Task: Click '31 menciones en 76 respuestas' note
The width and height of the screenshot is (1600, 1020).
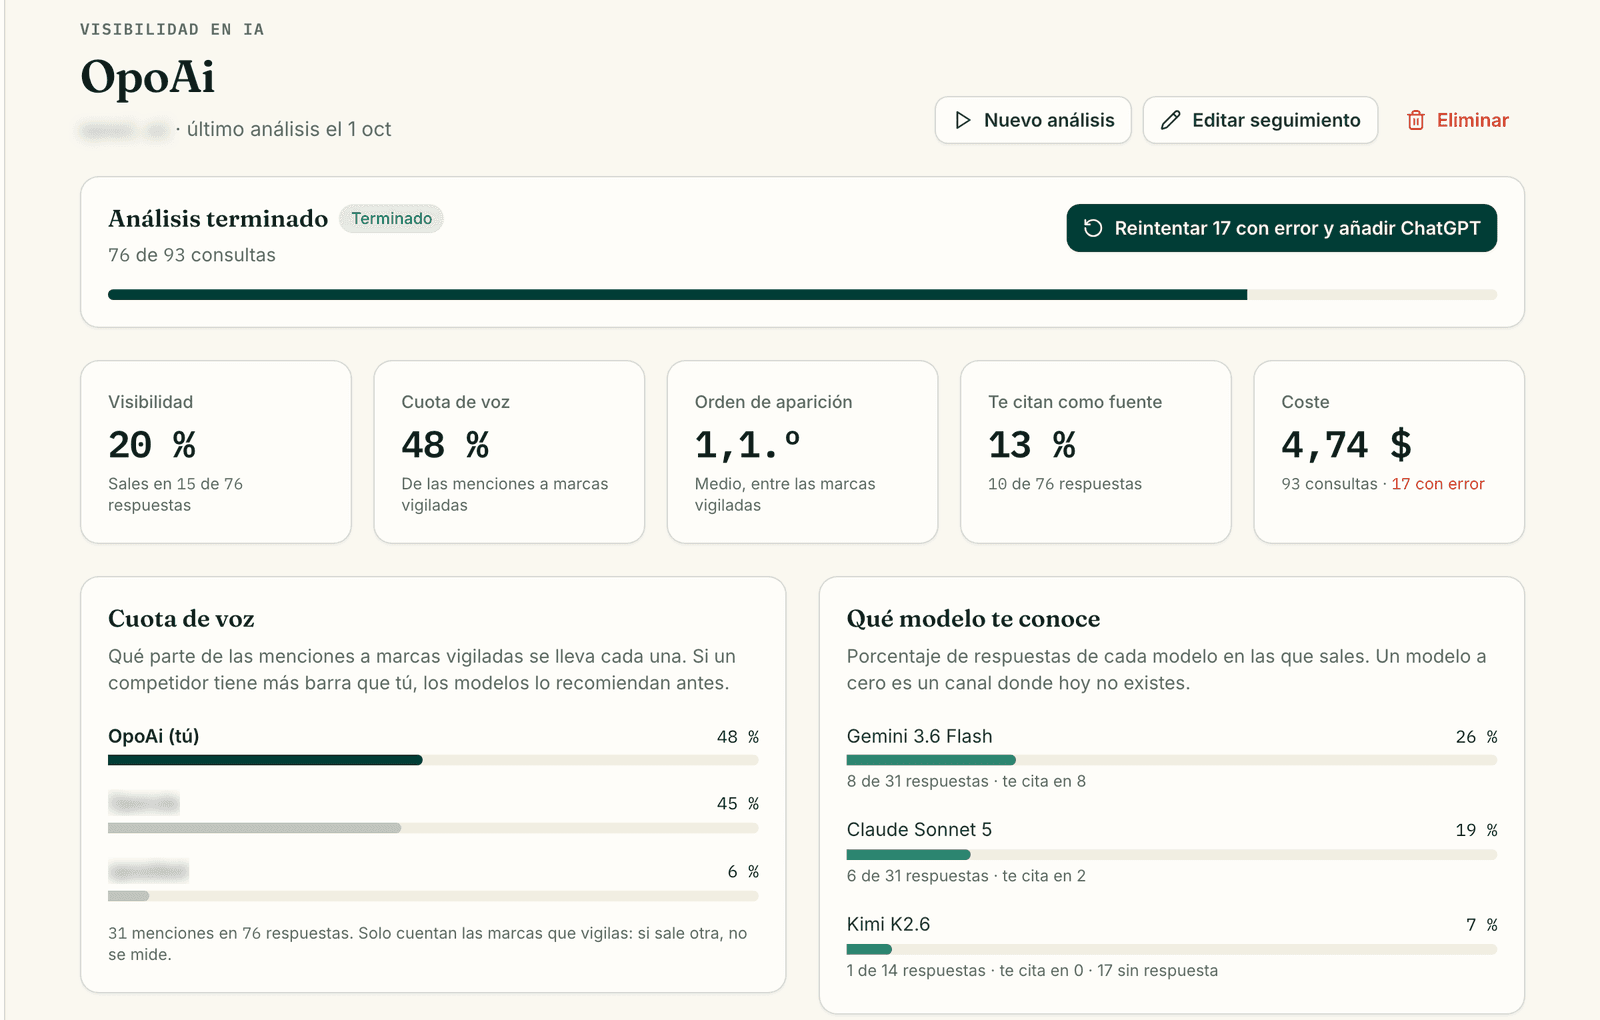Action: [428, 943]
